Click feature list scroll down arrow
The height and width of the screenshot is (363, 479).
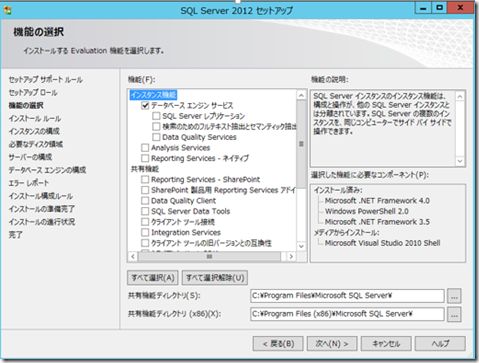(x=301, y=246)
